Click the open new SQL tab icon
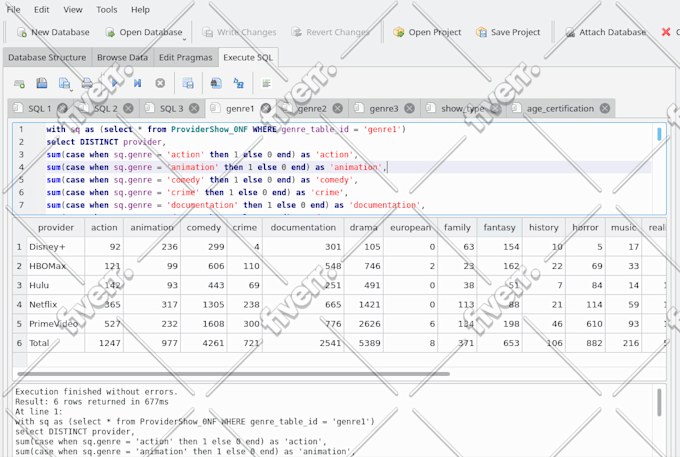This screenshot has width=680, height=457. point(19,83)
